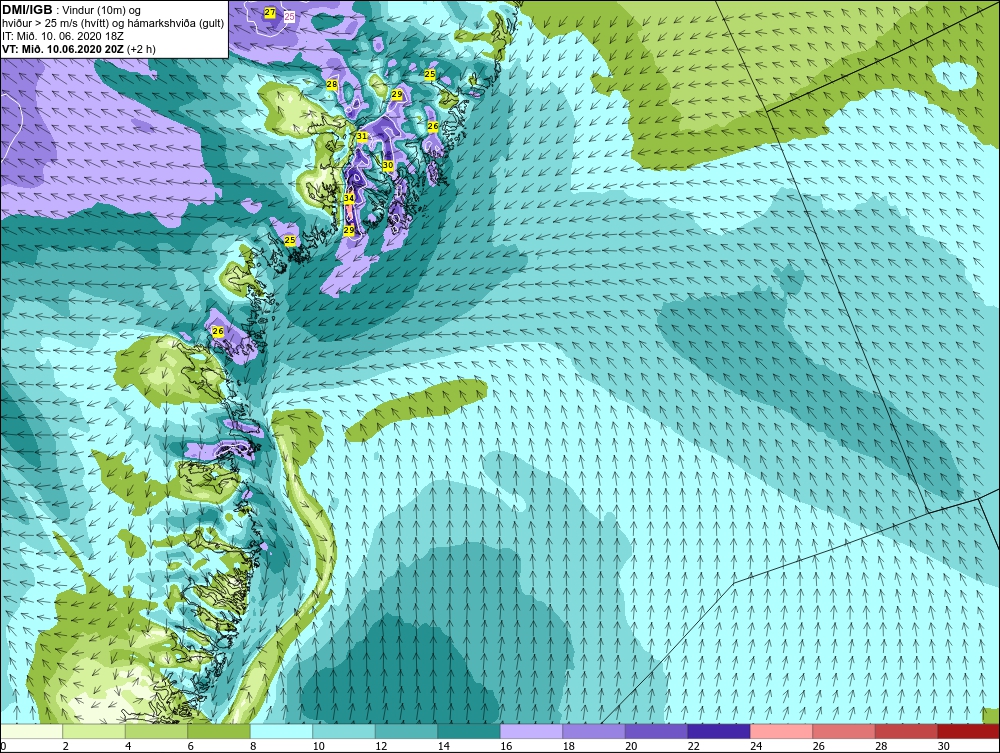Viewport: 1000px width, 753px height.
Task: Select the olive green 6–8 m/s legend swatch
Action: tap(219, 731)
